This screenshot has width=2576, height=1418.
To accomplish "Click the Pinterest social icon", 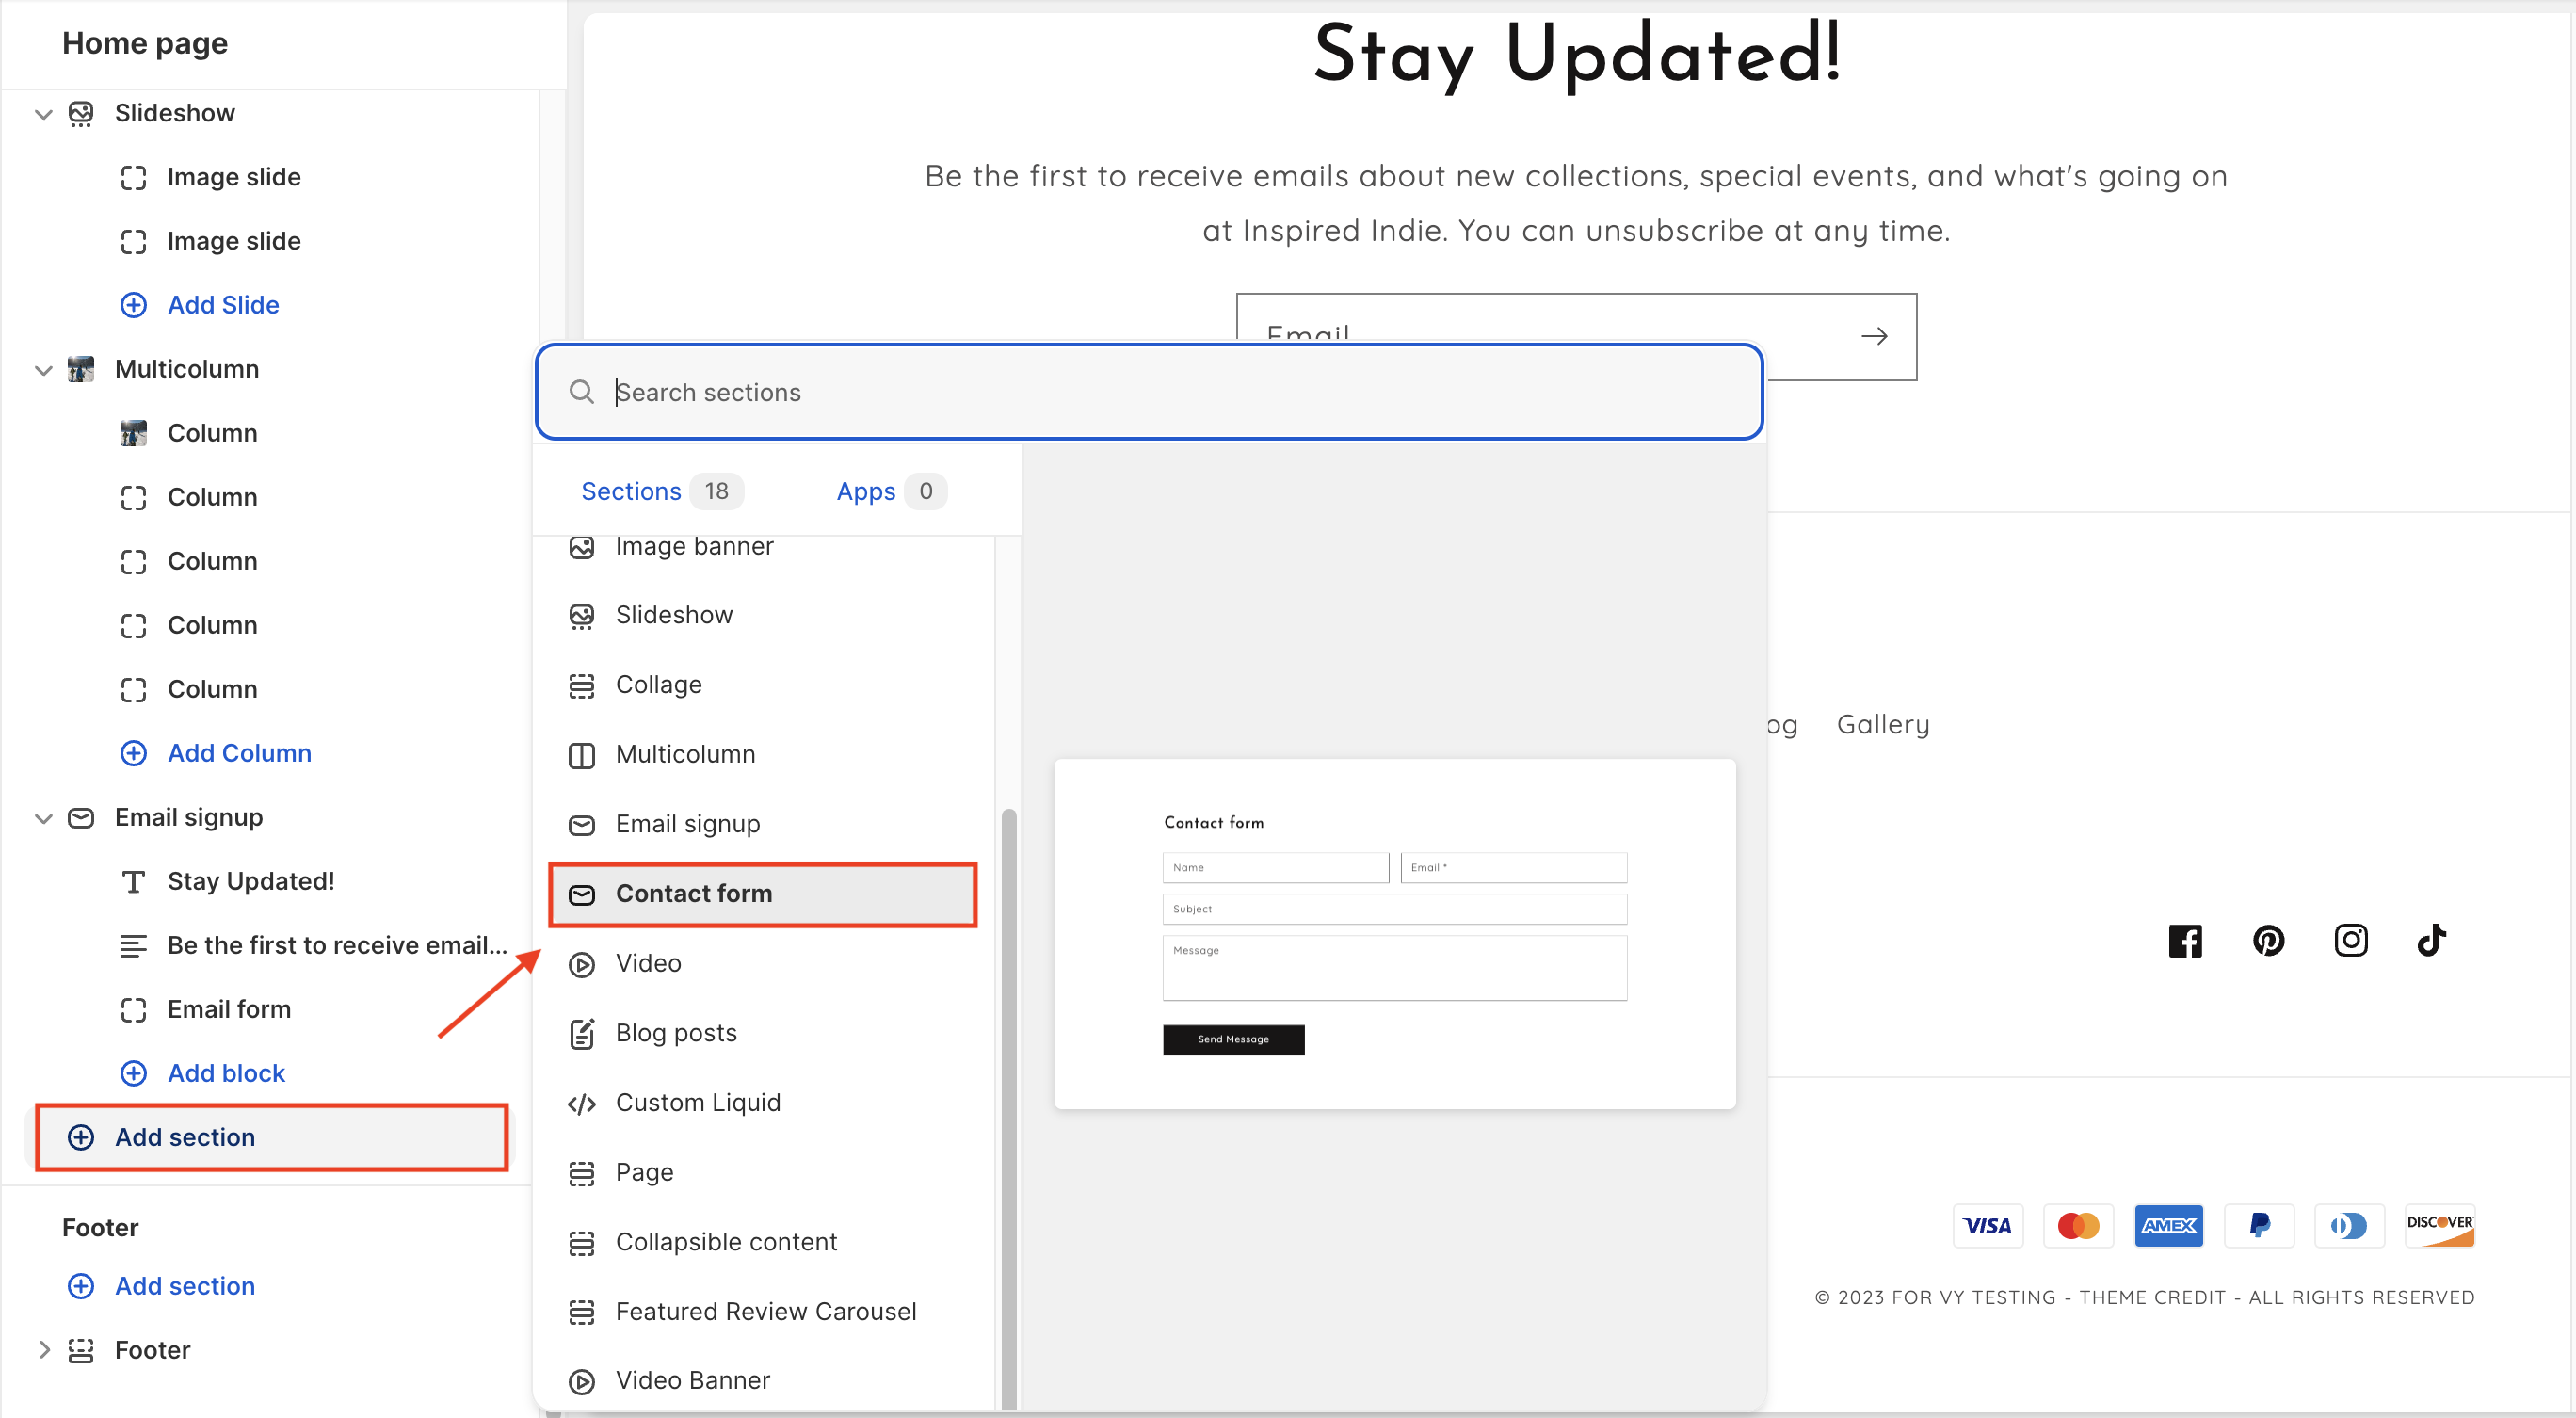I will [2268, 941].
